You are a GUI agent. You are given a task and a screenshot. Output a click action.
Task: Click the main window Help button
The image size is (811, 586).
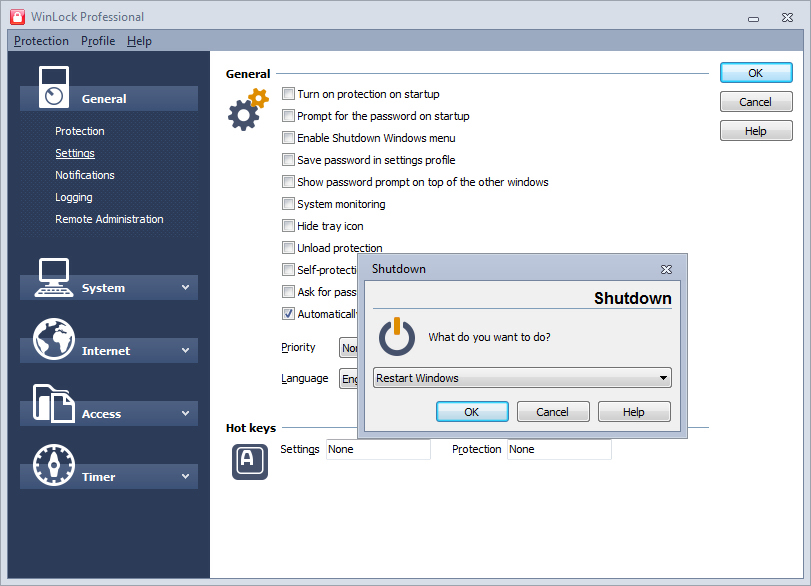756,131
